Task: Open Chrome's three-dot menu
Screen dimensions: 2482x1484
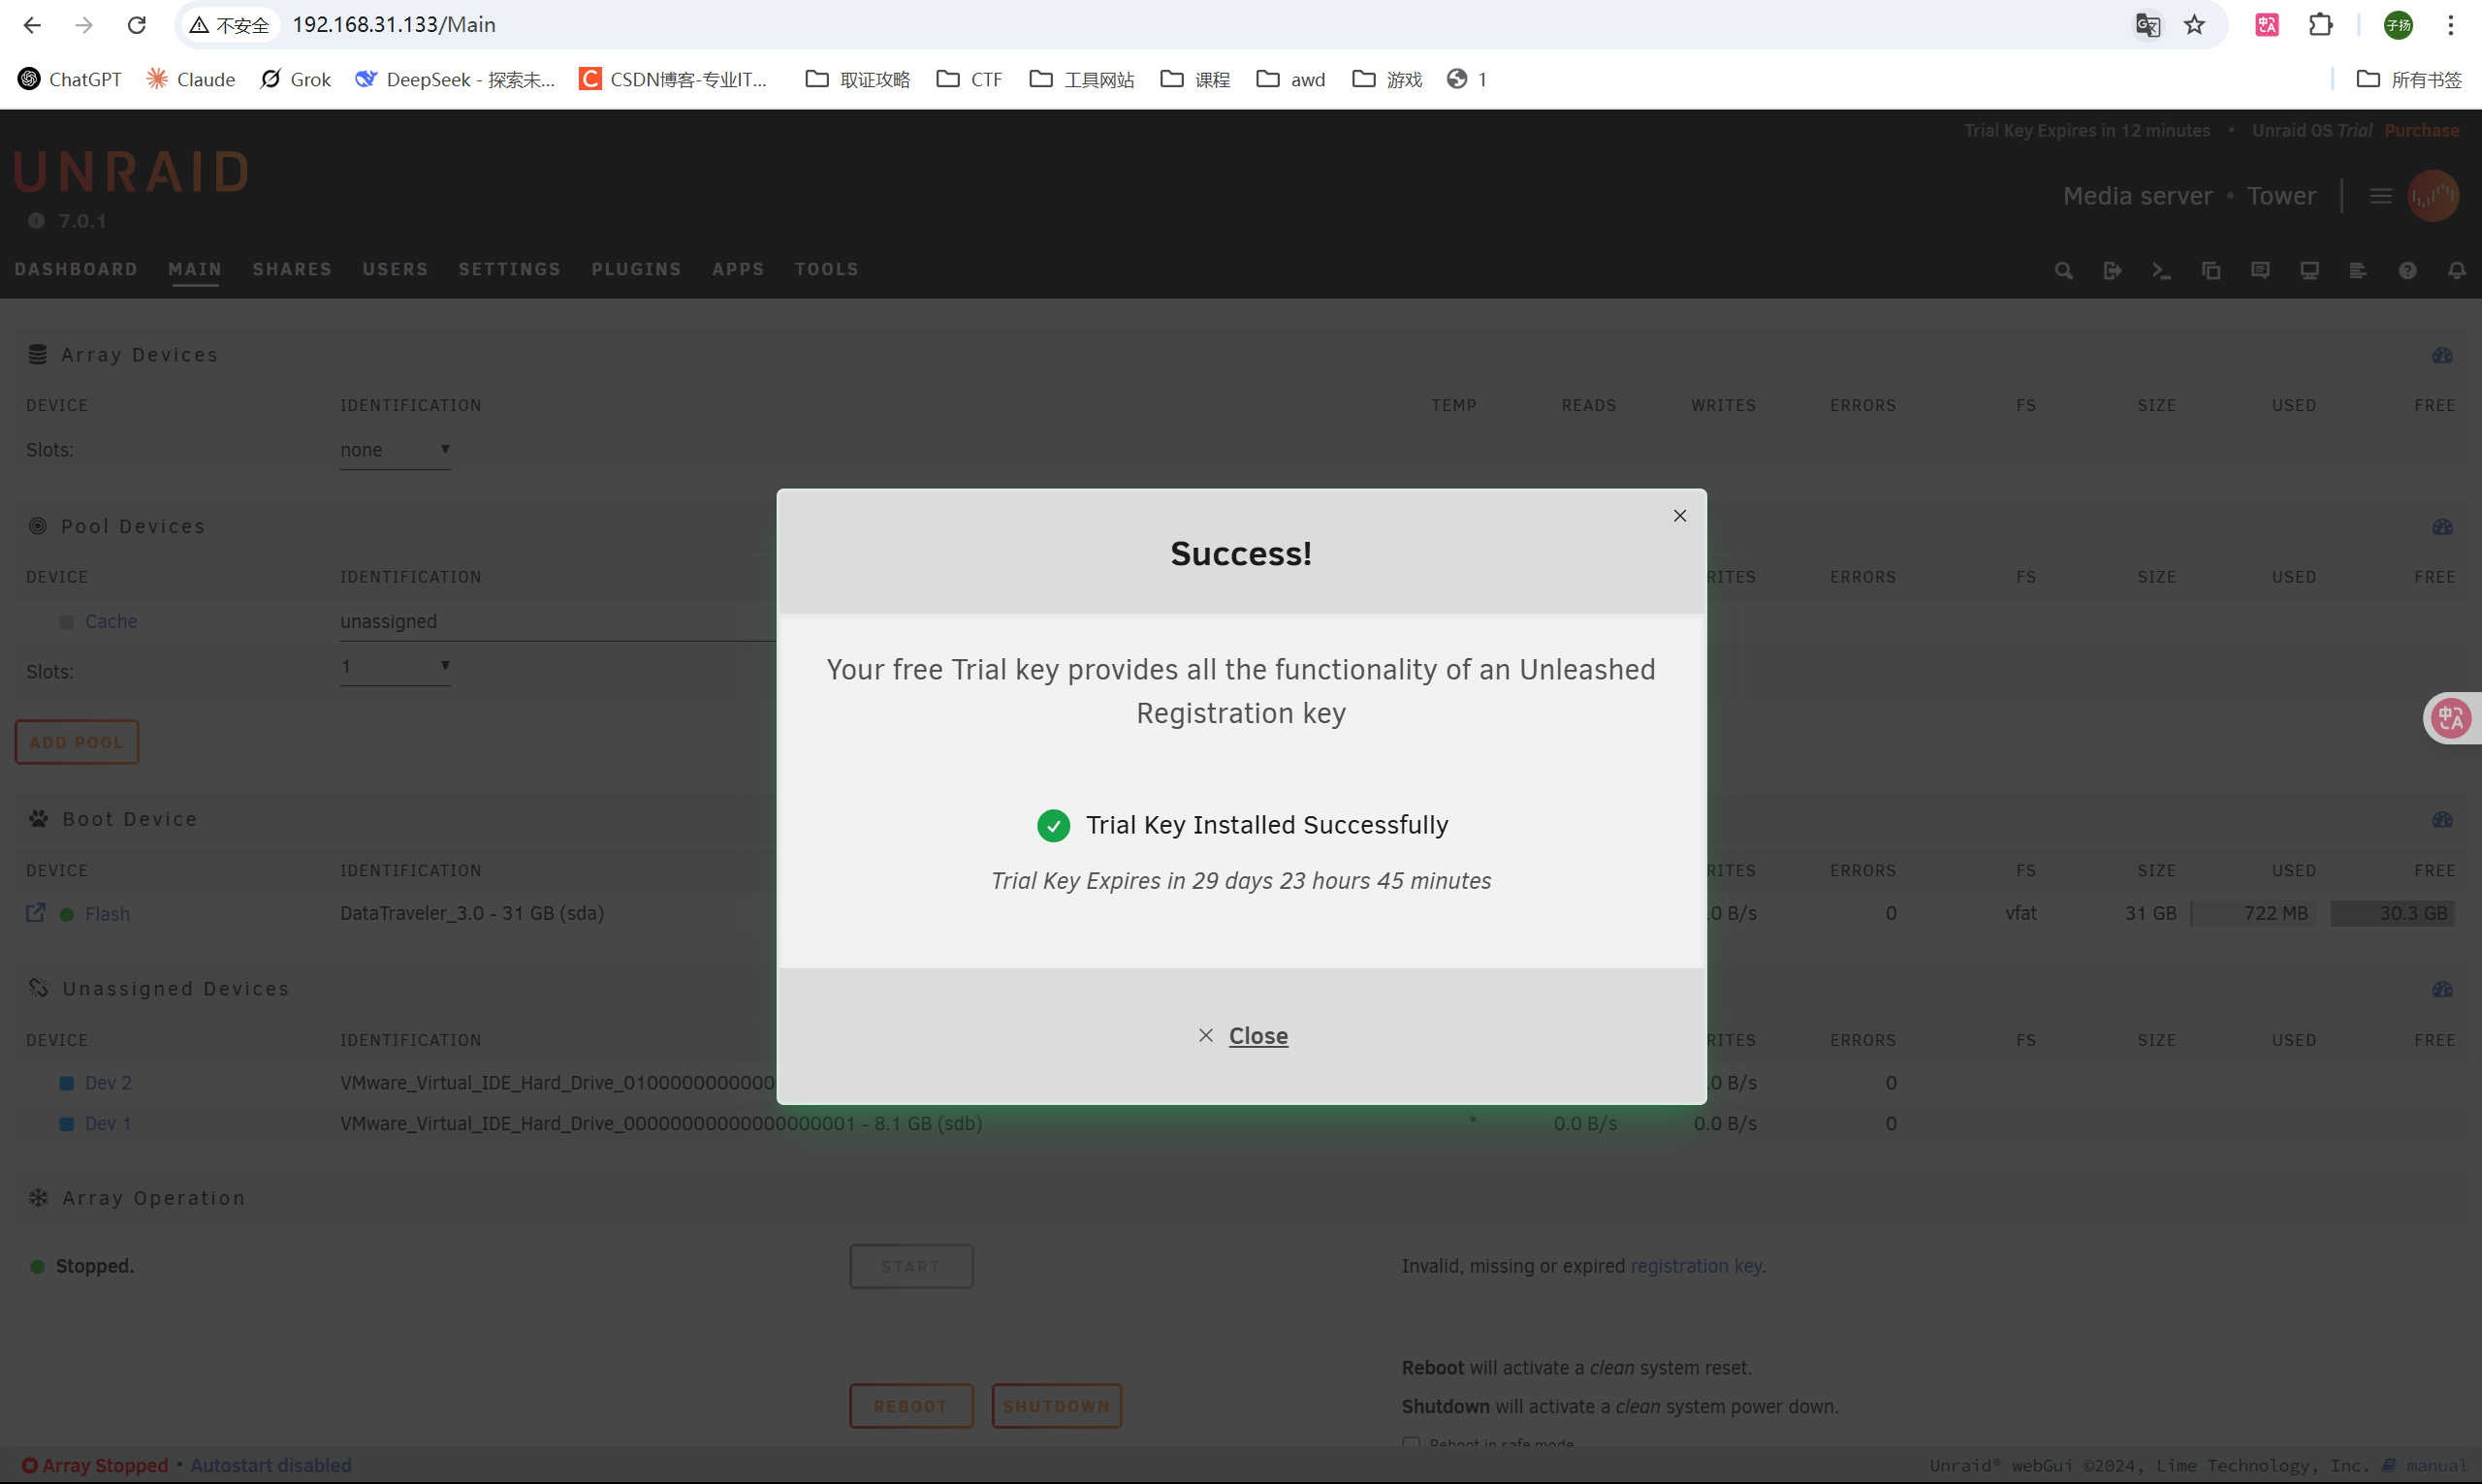Action: pyautogui.click(x=2451, y=25)
